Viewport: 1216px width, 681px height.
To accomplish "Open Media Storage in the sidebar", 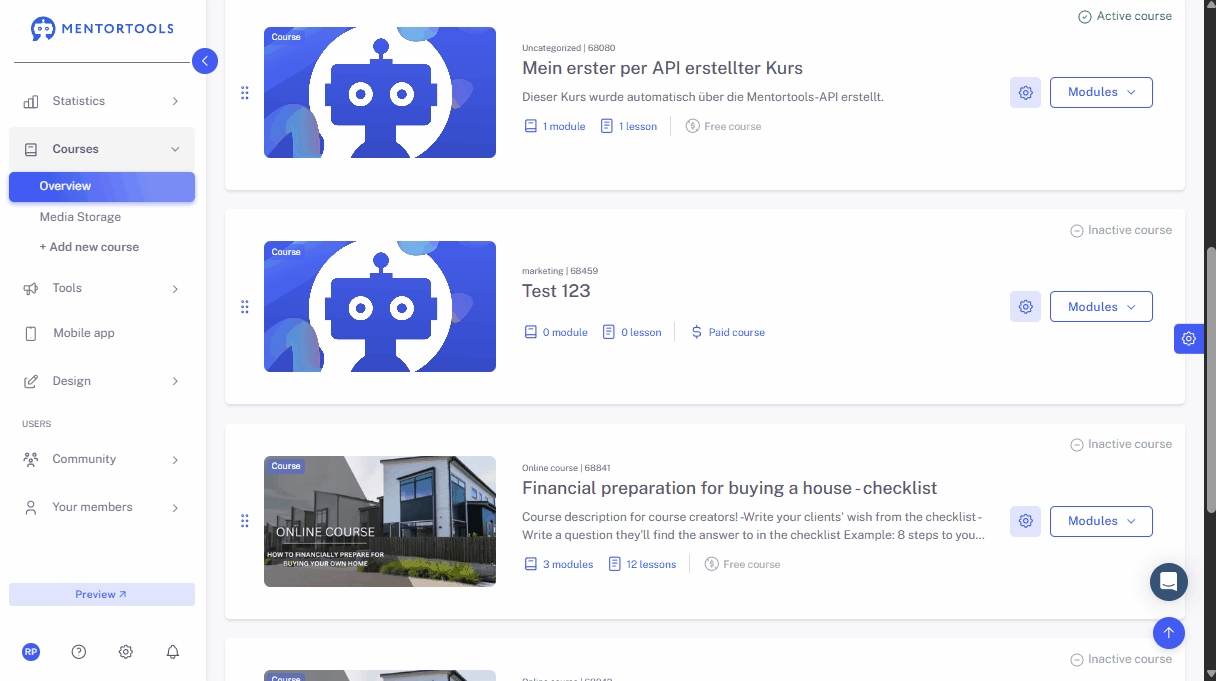I will (80, 217).
